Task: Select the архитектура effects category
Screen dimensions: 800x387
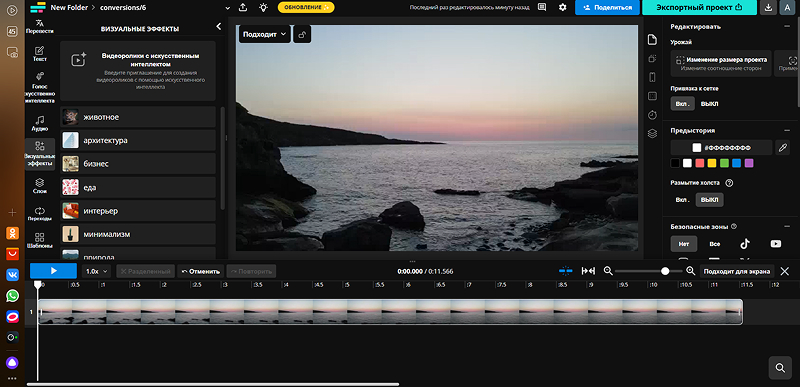Action: pyautogui.click(x=138, y=140)
